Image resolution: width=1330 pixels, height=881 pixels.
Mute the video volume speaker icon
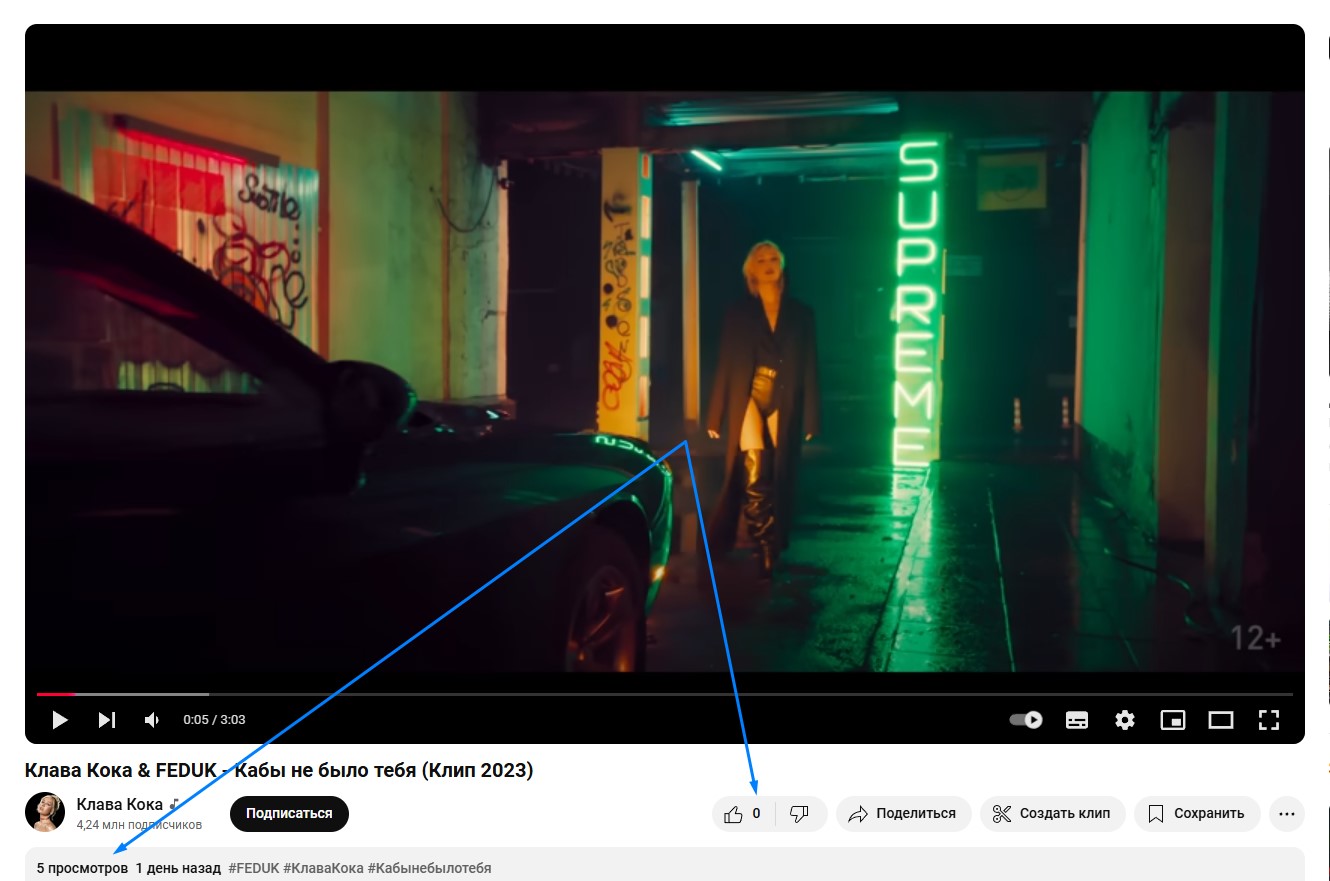click(x=152, y=719)
